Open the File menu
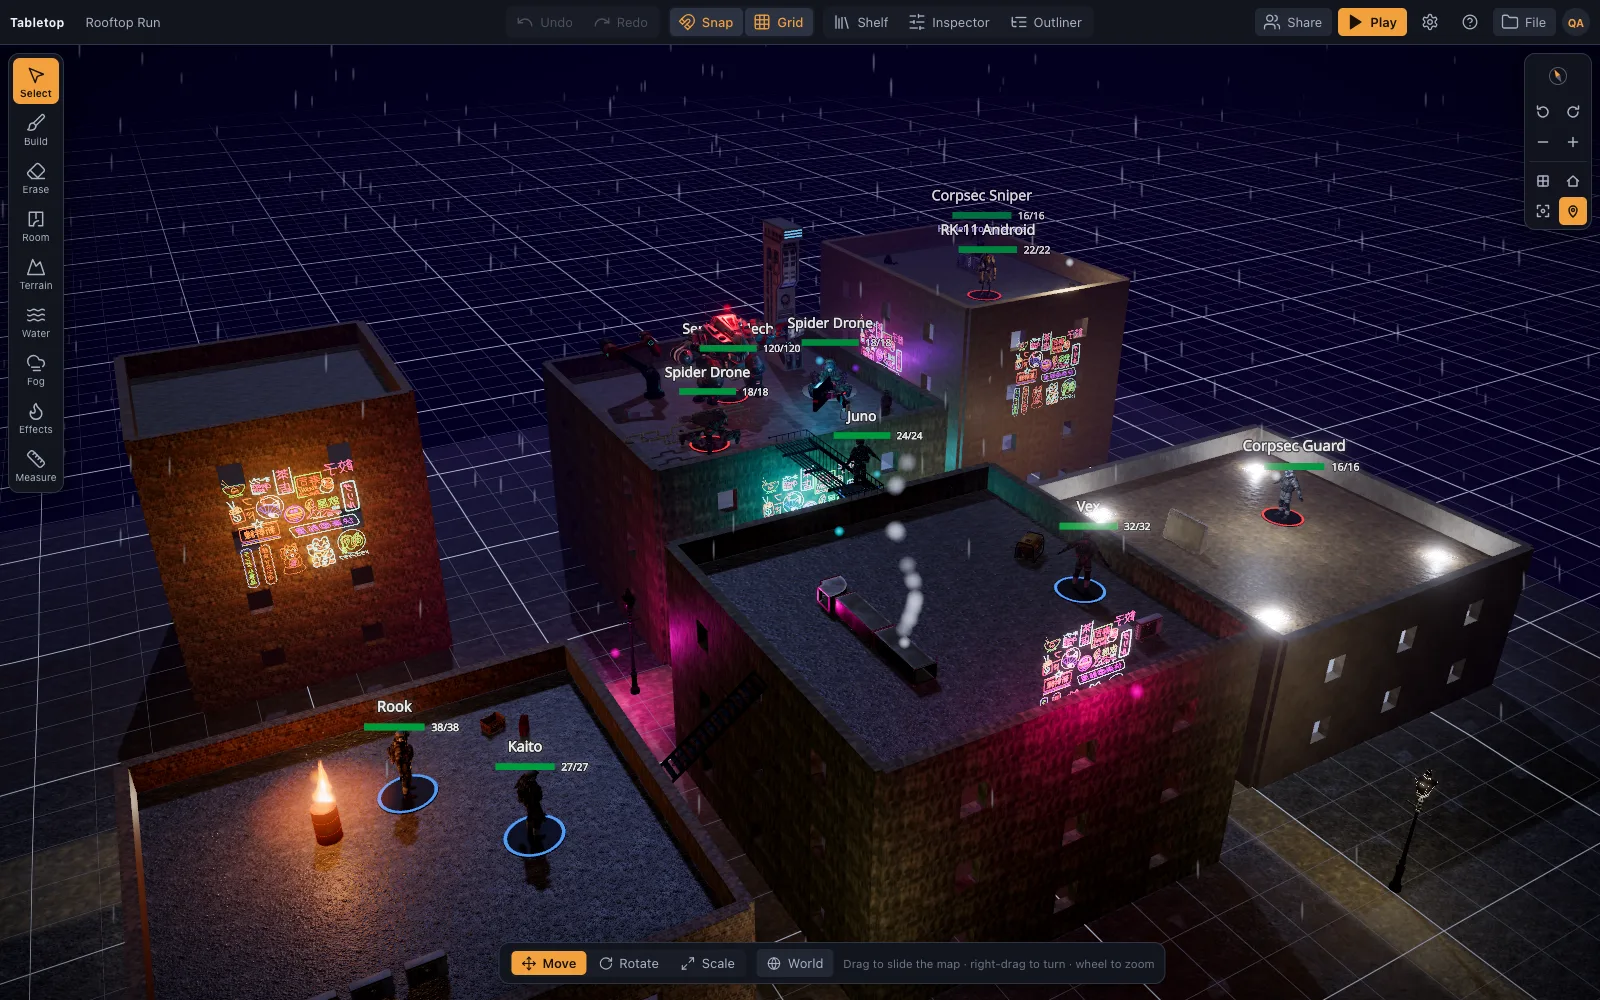 click(1524, 22)
